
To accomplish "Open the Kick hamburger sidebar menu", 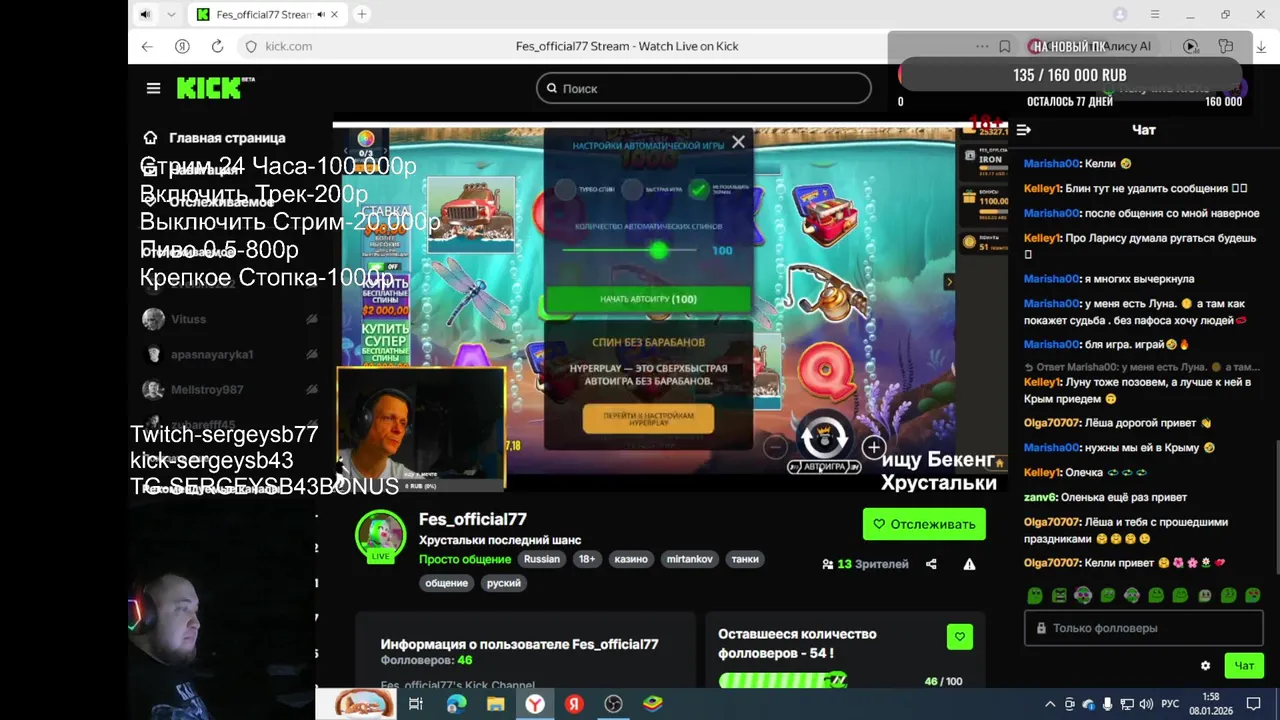I will coord(153,88).
